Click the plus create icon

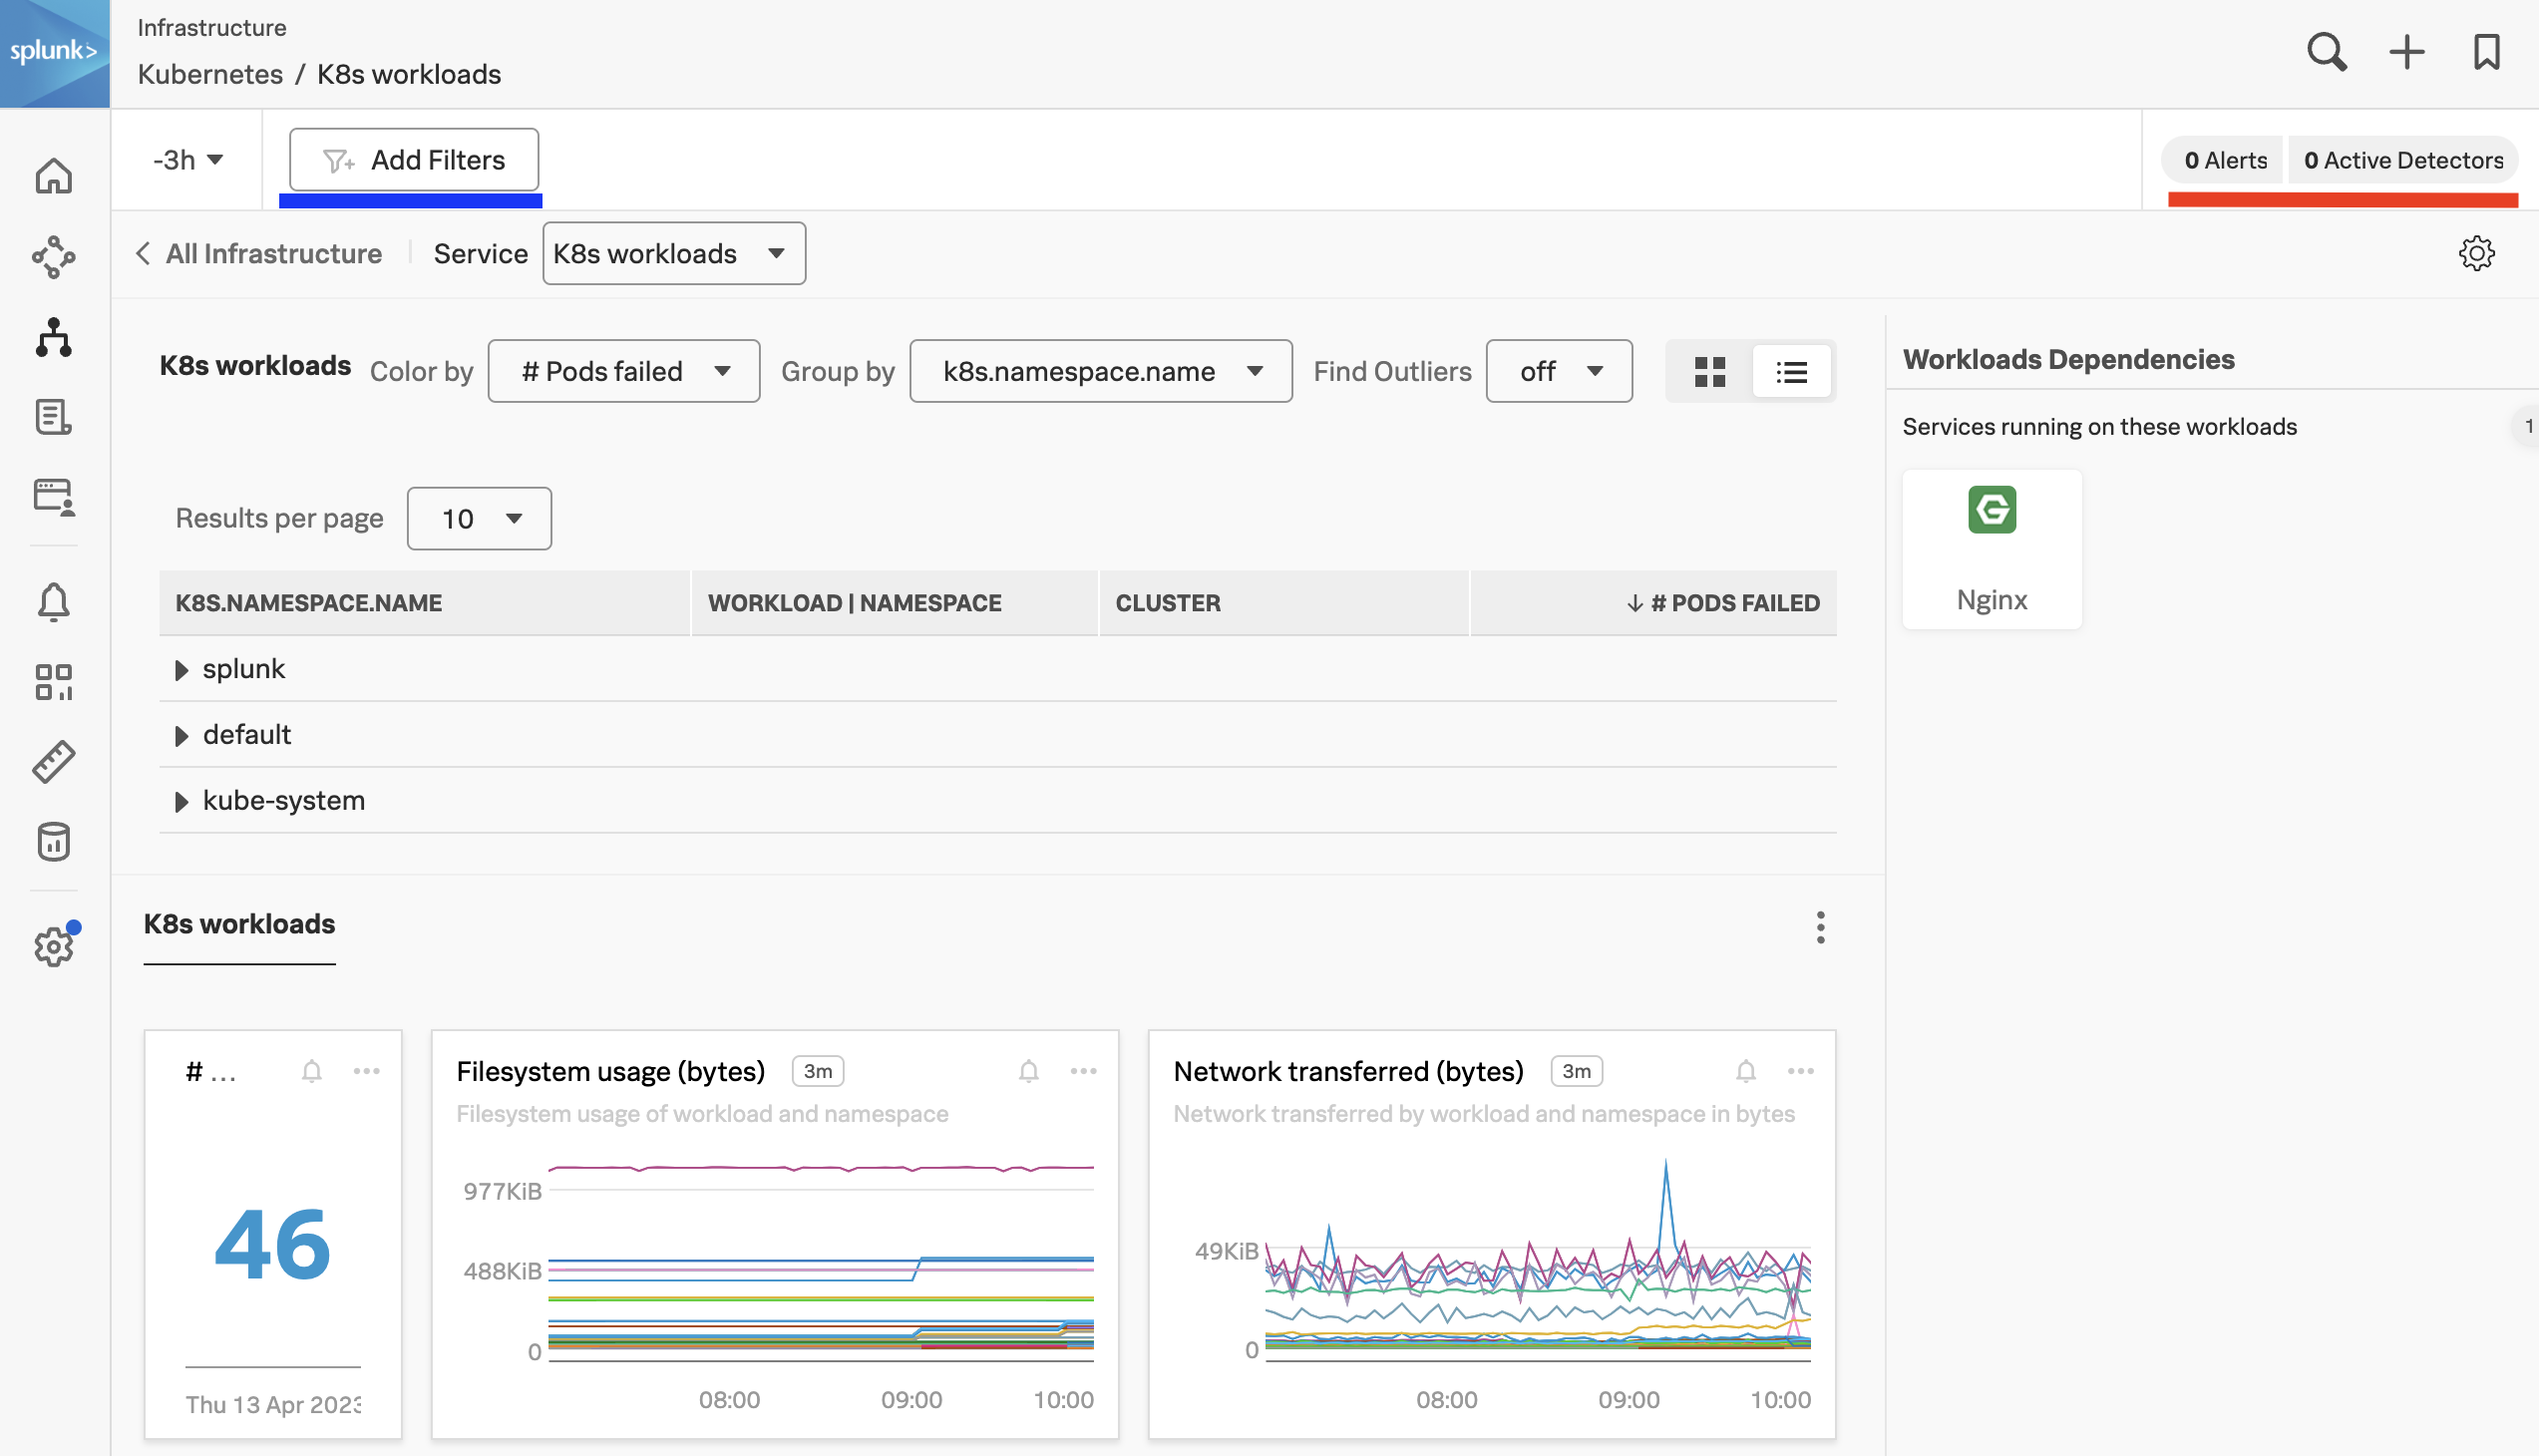pyautogui.click(x=2407, y=52)
